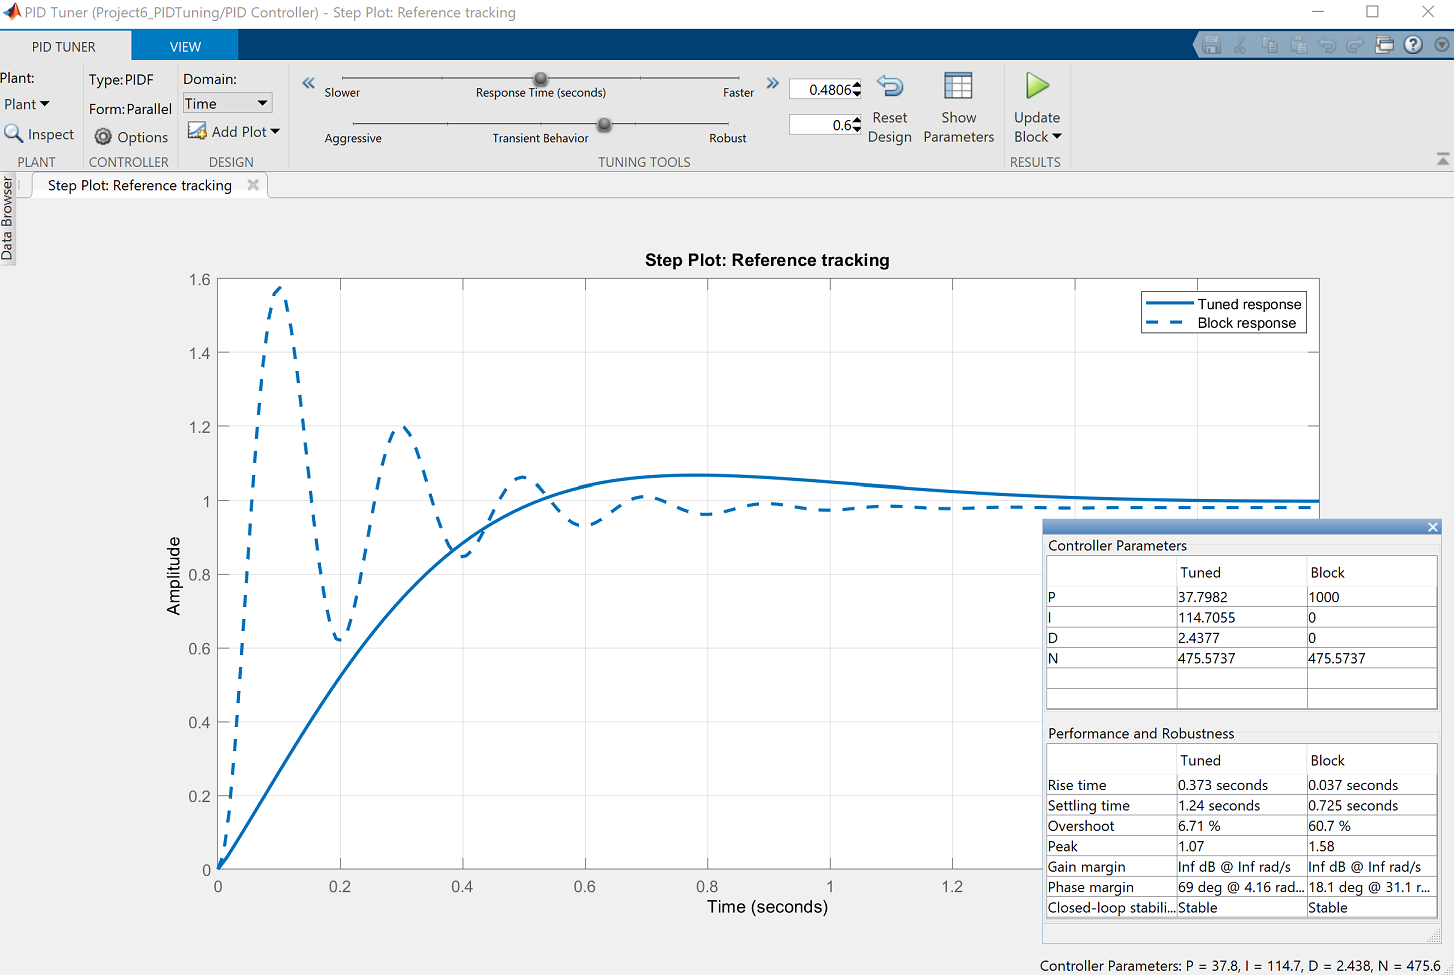Click tuned phase margin 69 deg cell
Image resolution: width=1454 pixels, height=975 pixels.
click(1241, 887)
